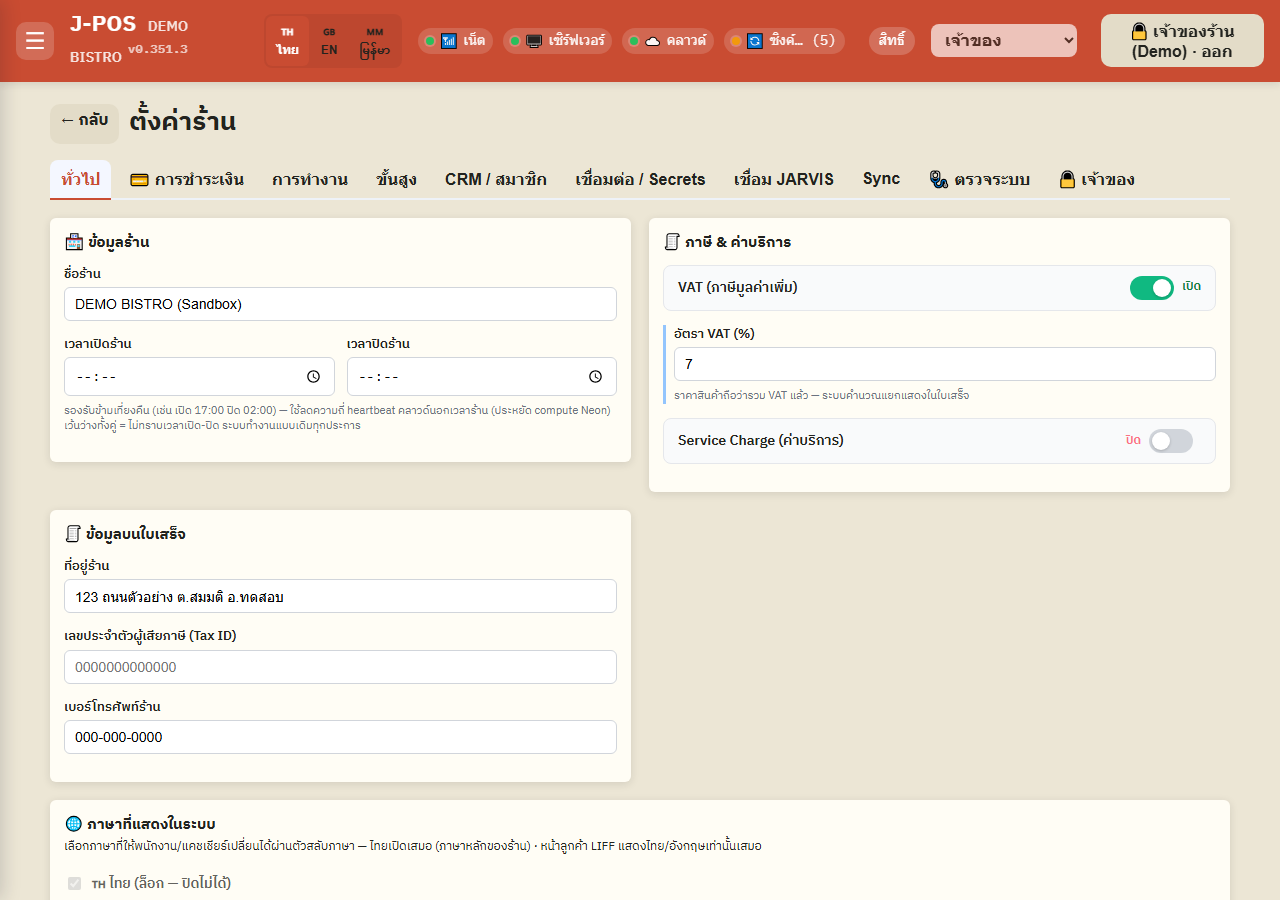1280x900 pixels.
Task: Switch language to ไทย (TH)
Action: point(288,41)
